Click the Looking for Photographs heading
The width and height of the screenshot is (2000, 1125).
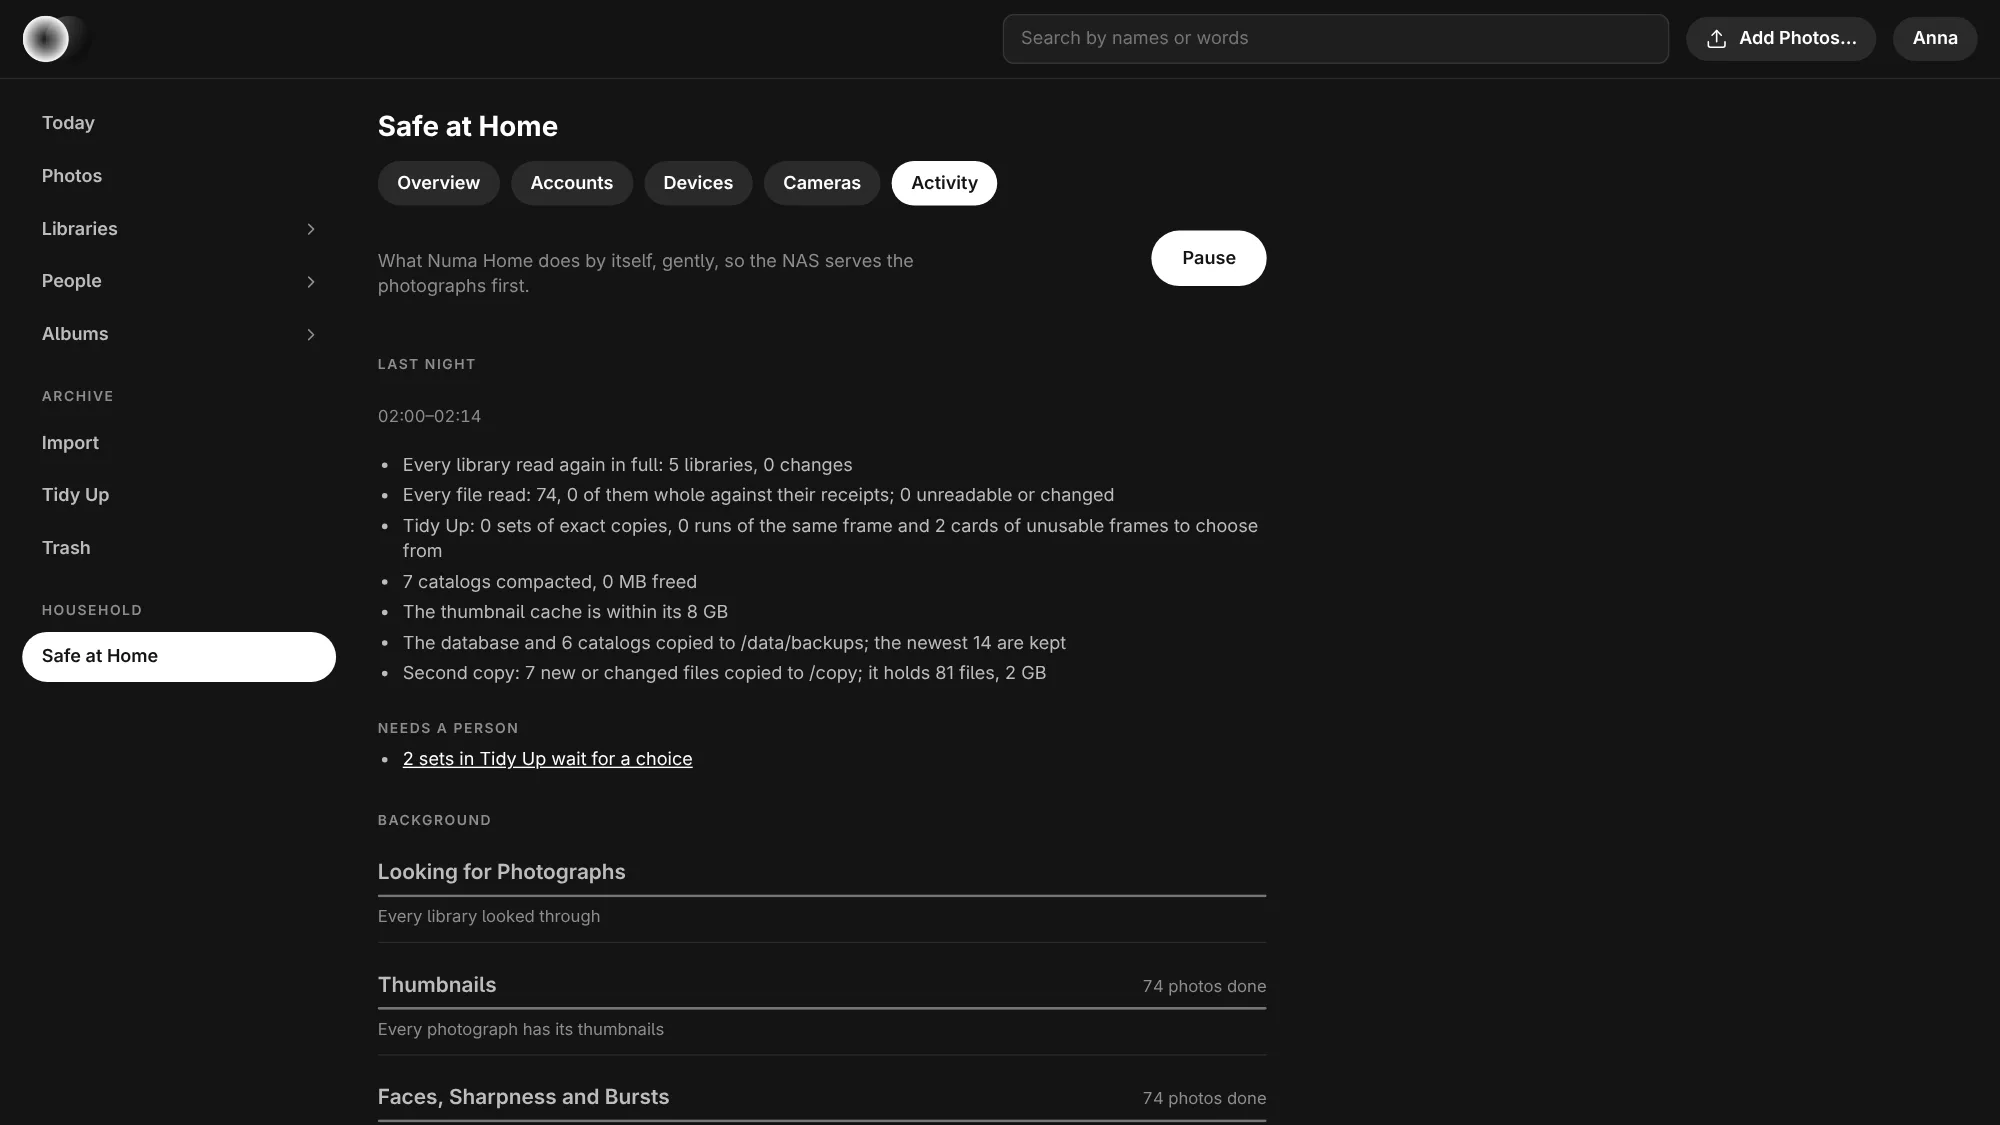[501, 872]
